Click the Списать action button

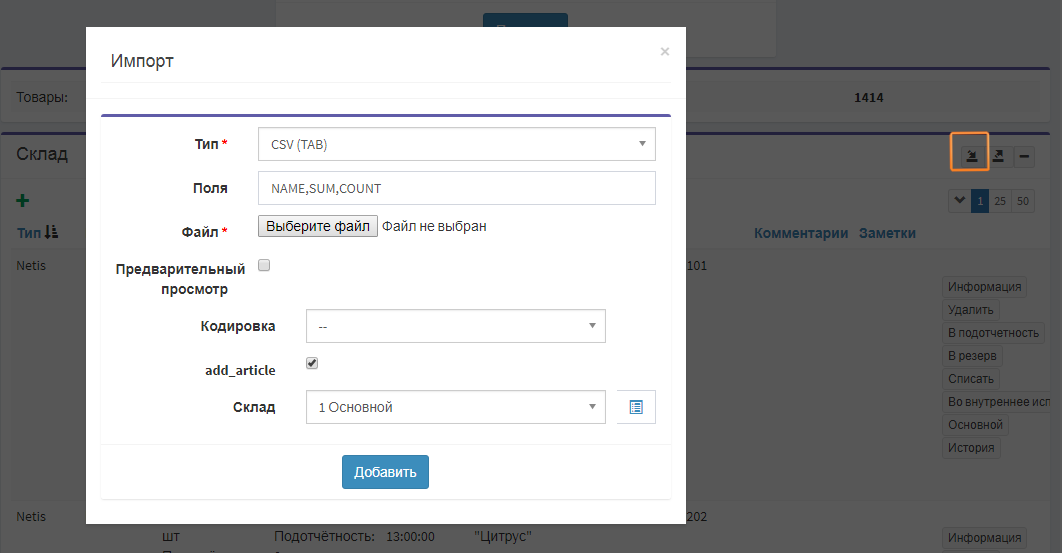[971, 379]
